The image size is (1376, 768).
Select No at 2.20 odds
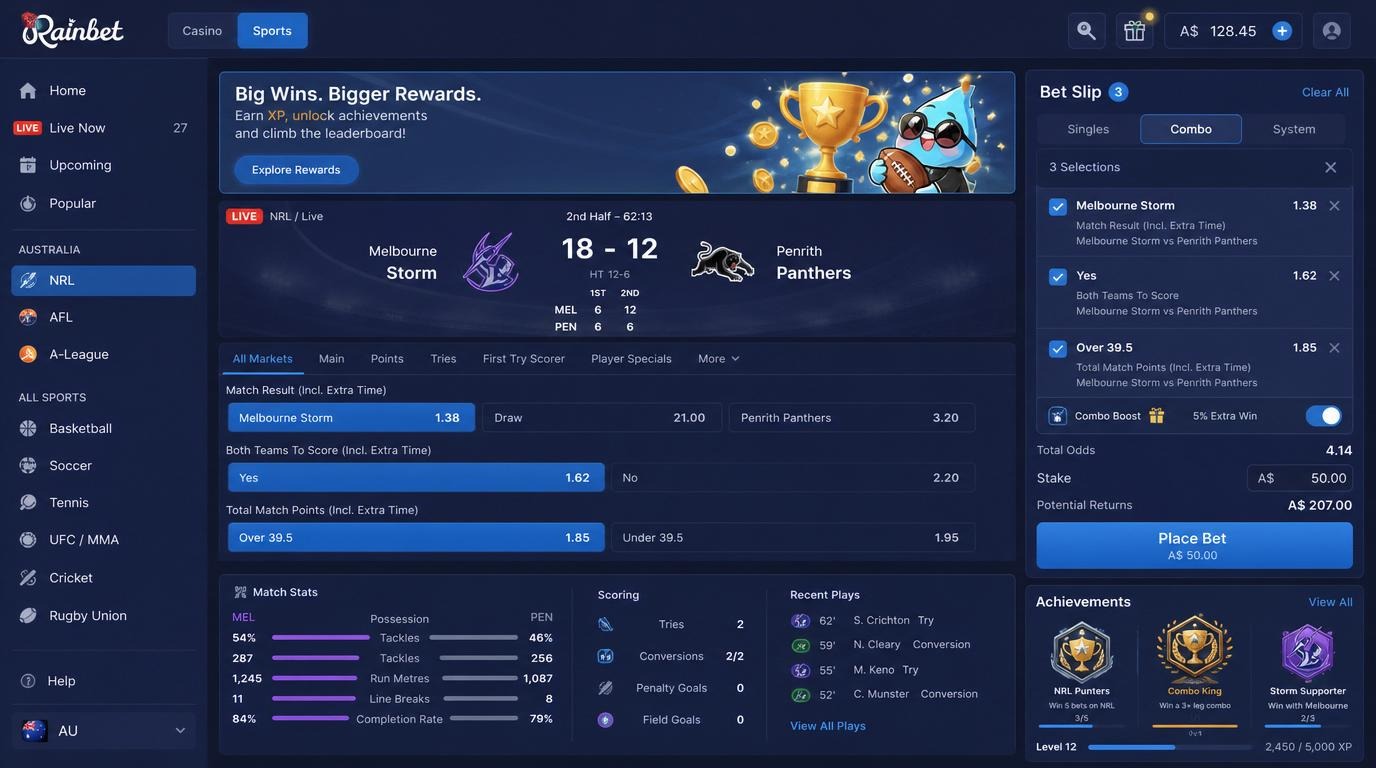(x=793, y=477)
